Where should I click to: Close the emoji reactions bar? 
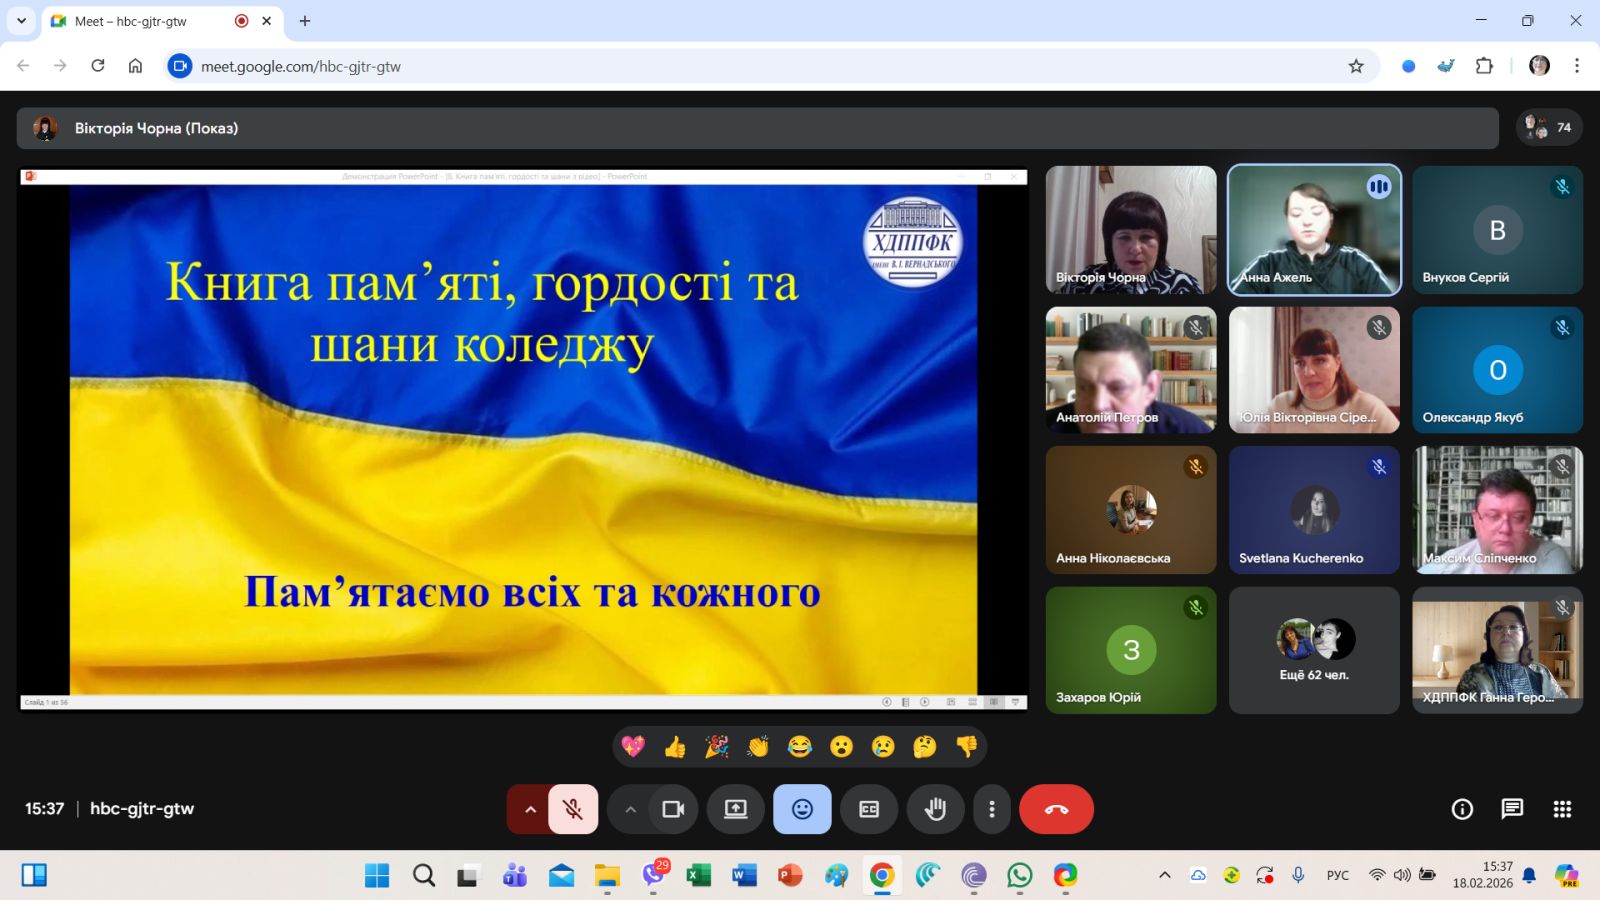(x=802, y=809)
